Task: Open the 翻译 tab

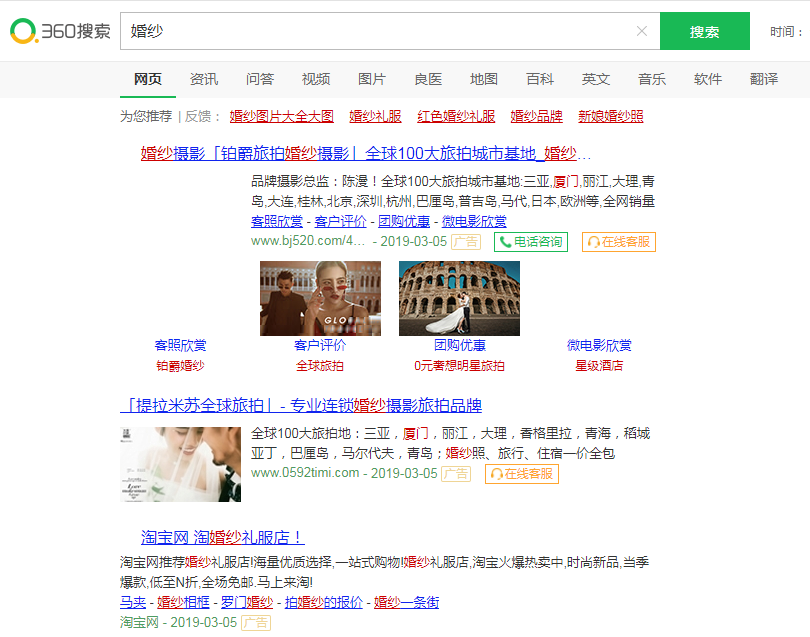Action: coord(764,79)
